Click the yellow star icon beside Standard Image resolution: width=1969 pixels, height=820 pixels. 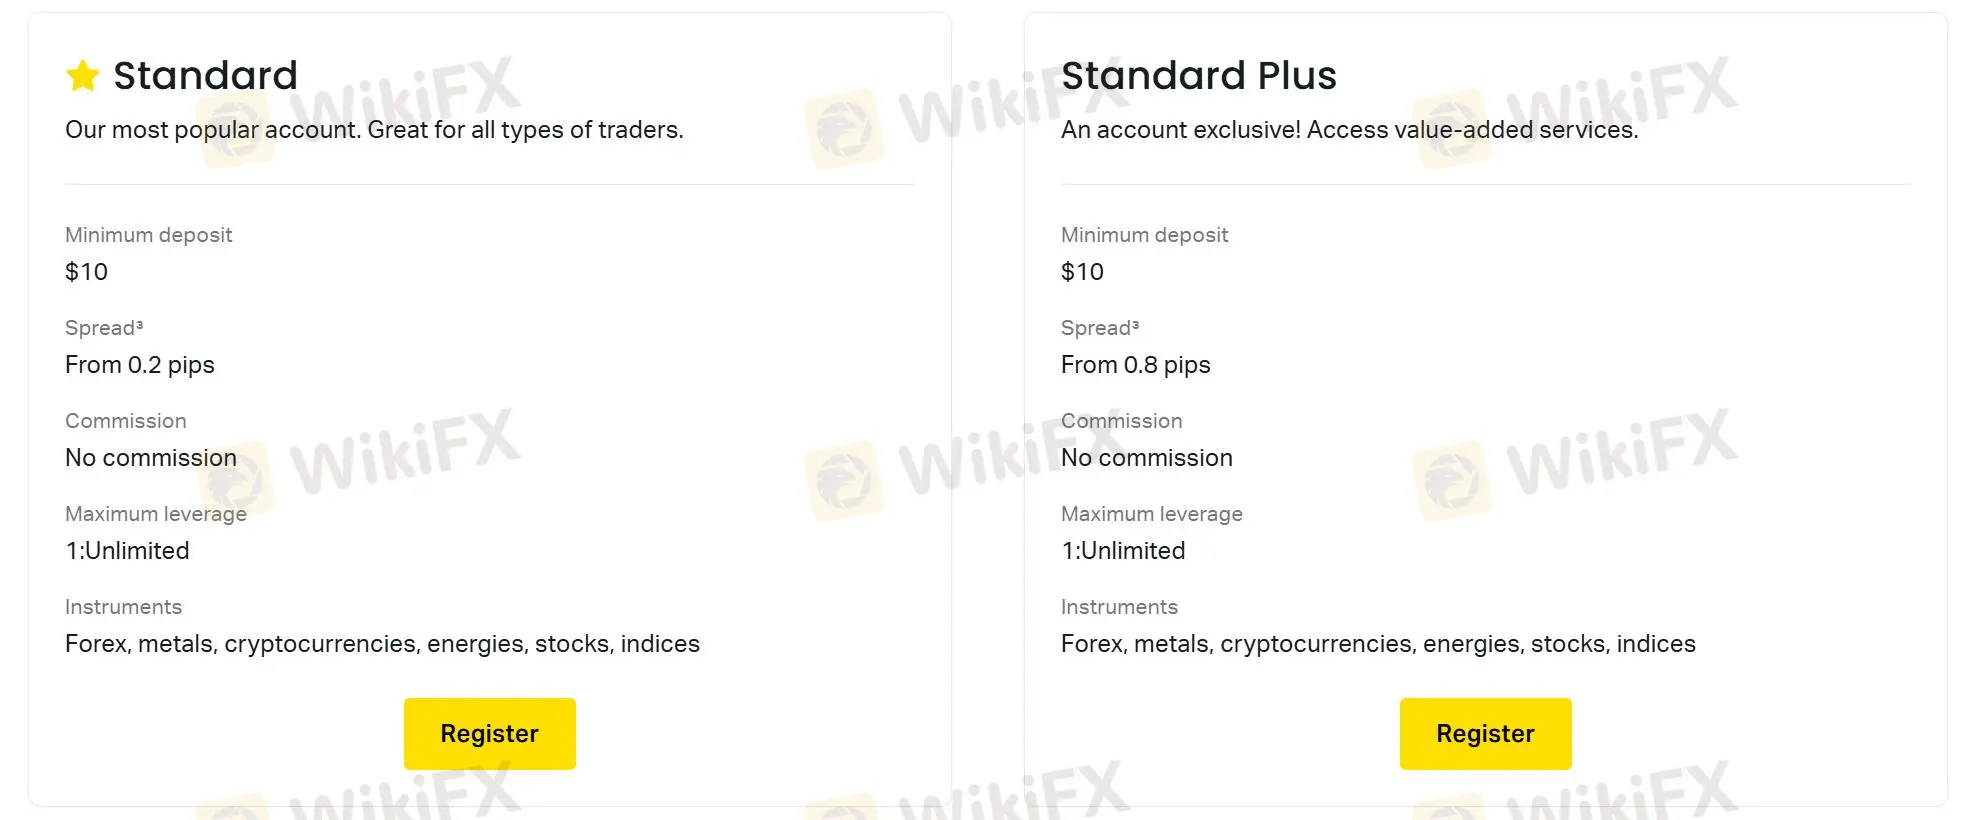[x=83, y=76]
